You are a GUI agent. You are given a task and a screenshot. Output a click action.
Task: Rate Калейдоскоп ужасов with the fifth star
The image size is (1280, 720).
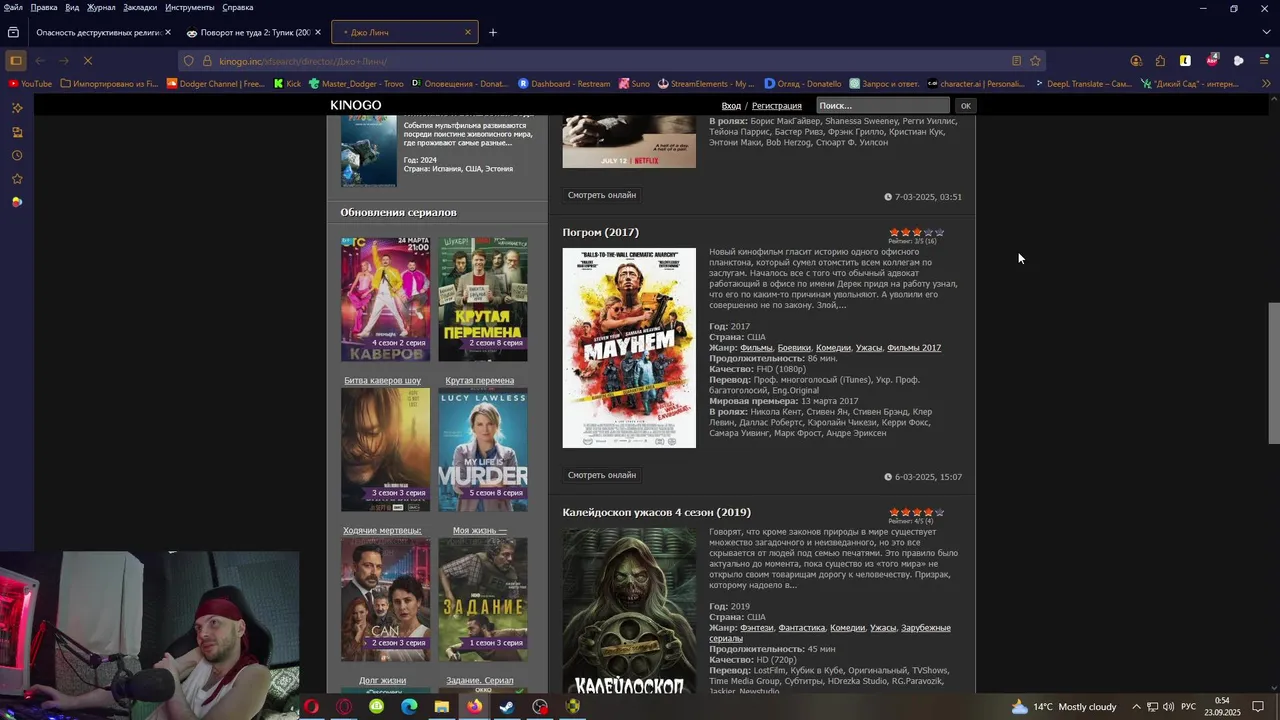click(939, 512)
